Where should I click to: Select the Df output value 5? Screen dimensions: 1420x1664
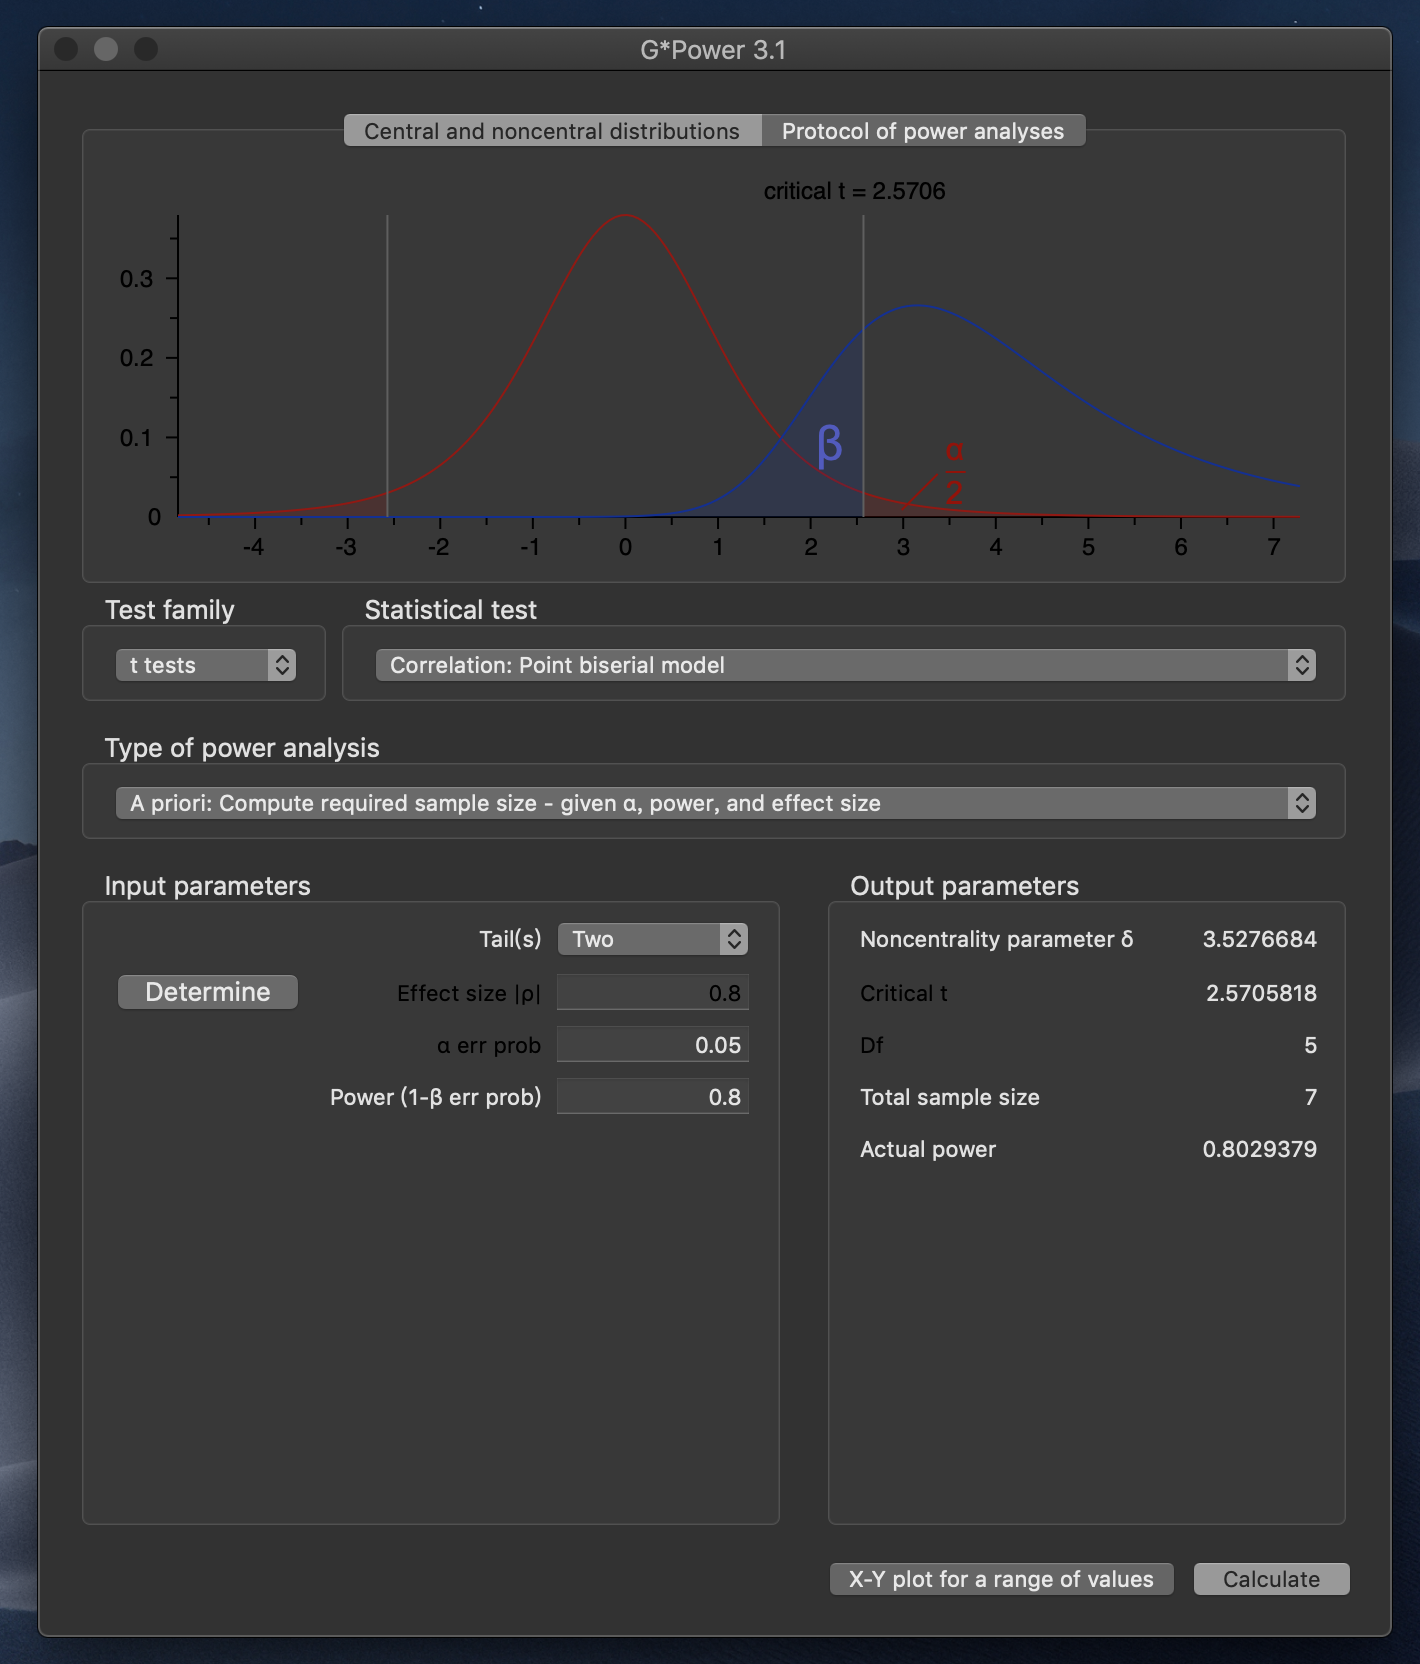(x=1311, y=1045)
